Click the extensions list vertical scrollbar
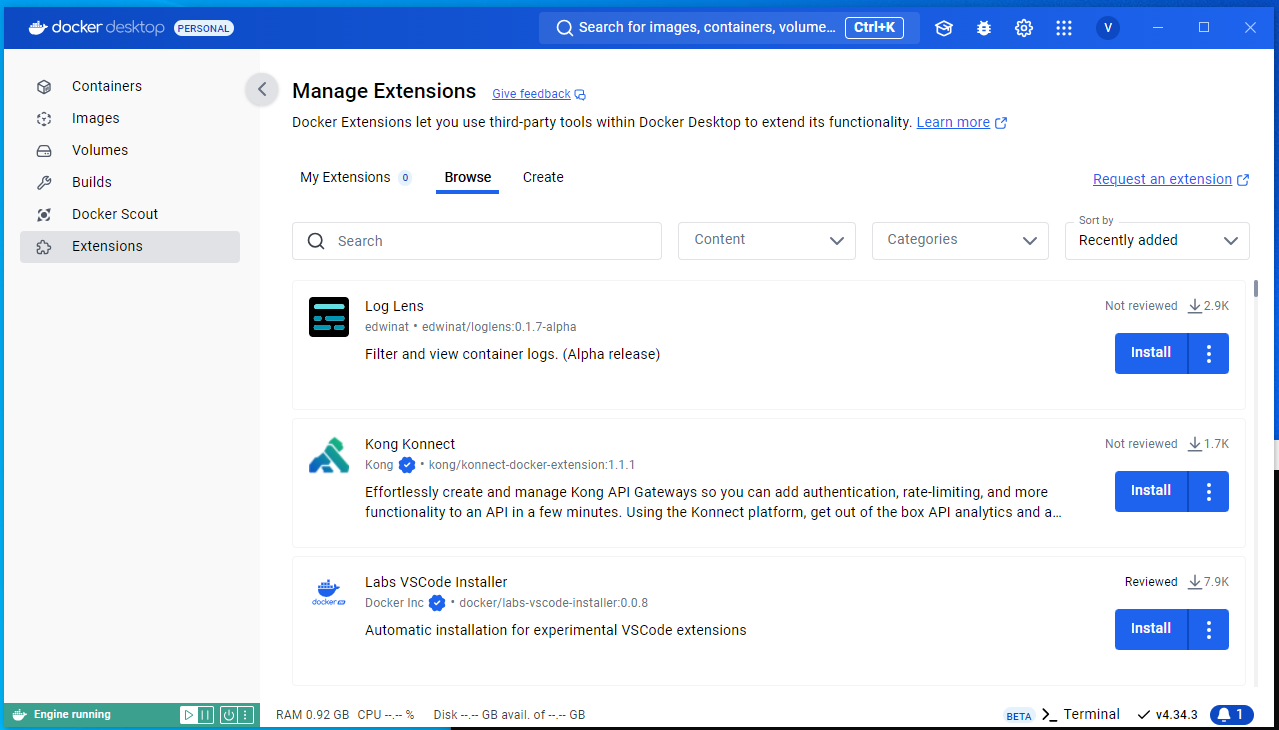Viewport: 1279px width, 730px height. tap(1255, 290)
